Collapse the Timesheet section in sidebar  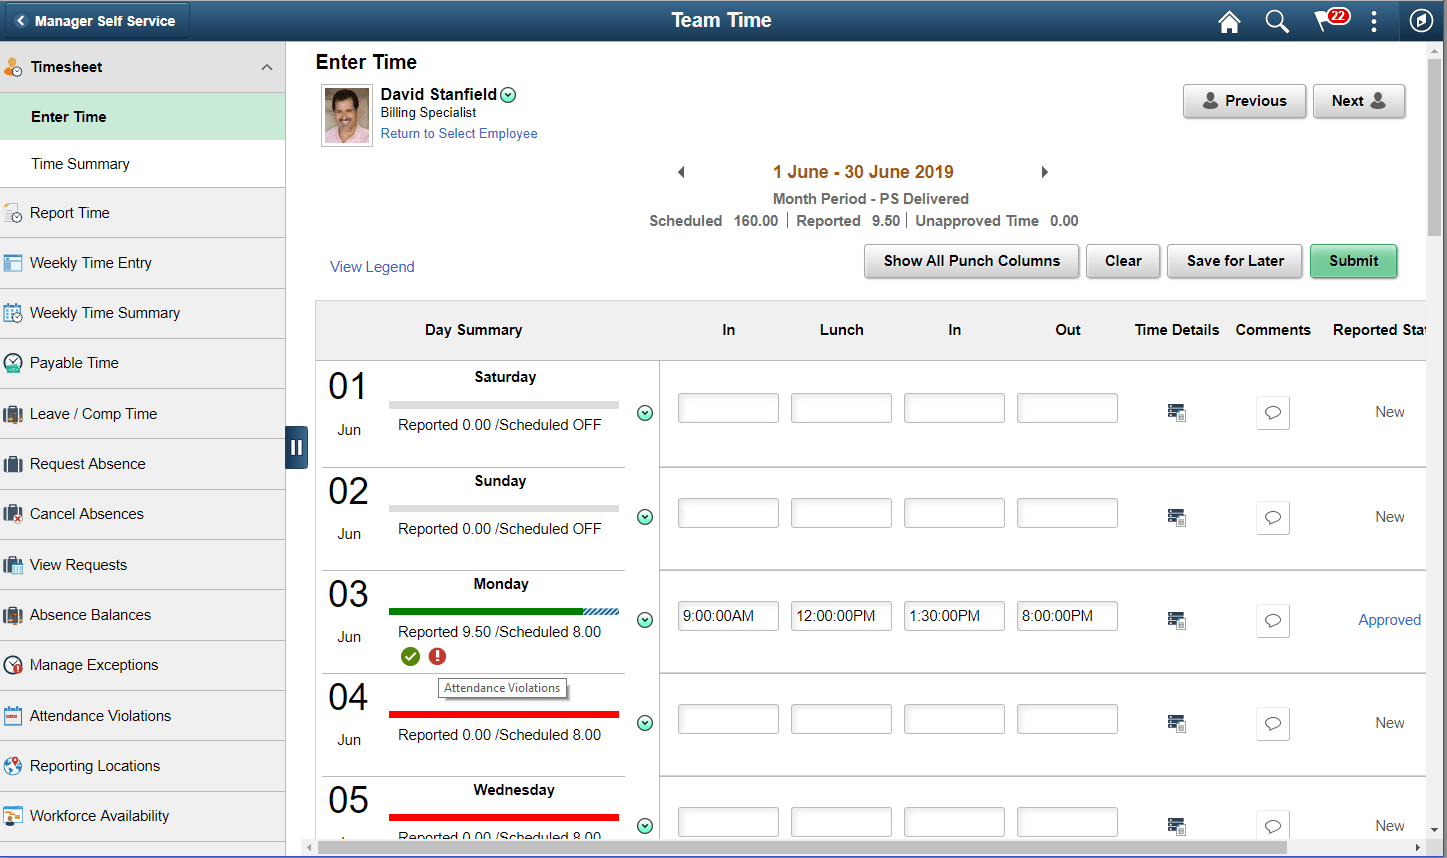point(265,66)
